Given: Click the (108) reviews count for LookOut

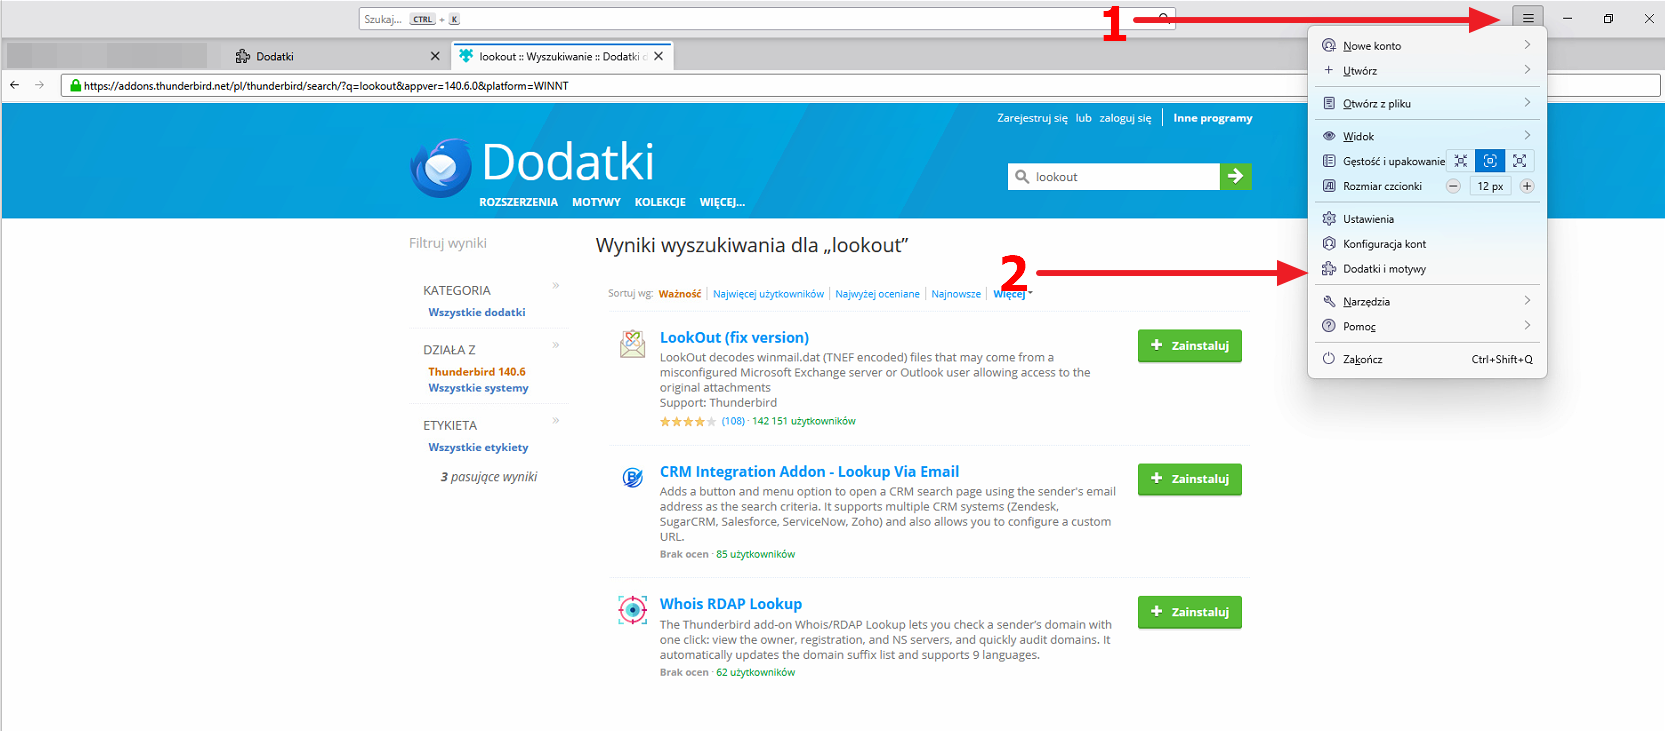Looking at the screenshot, I should coord(733,422).
